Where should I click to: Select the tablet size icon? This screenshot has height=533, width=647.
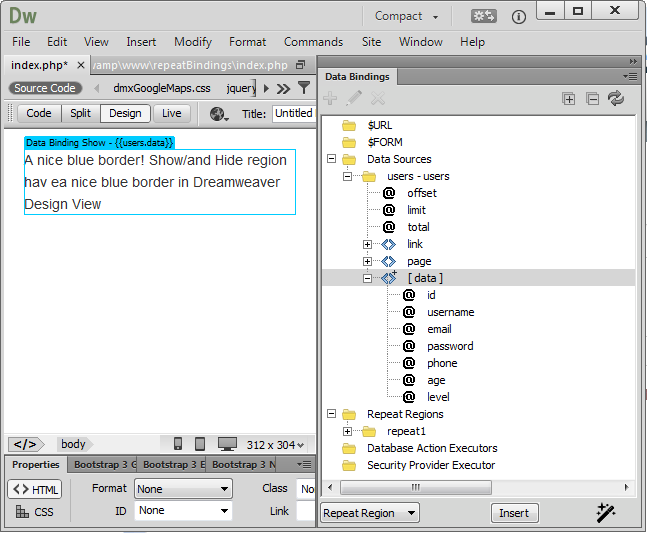(x=200, y=444)
